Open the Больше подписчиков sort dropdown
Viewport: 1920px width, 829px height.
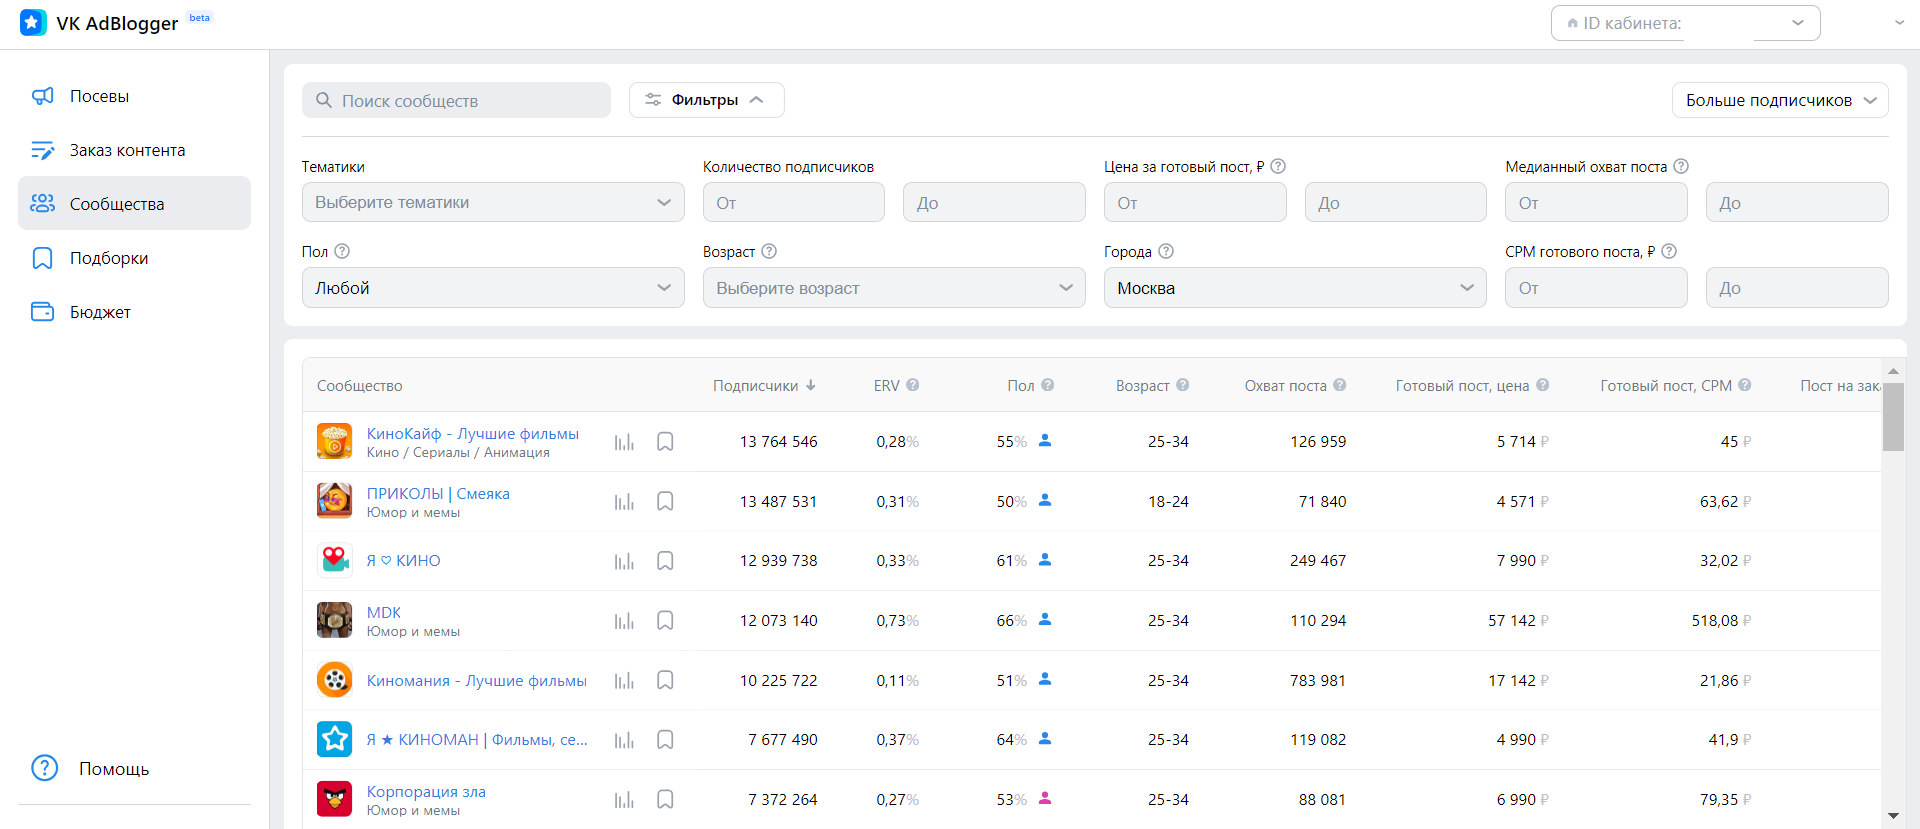(1780, 100)
